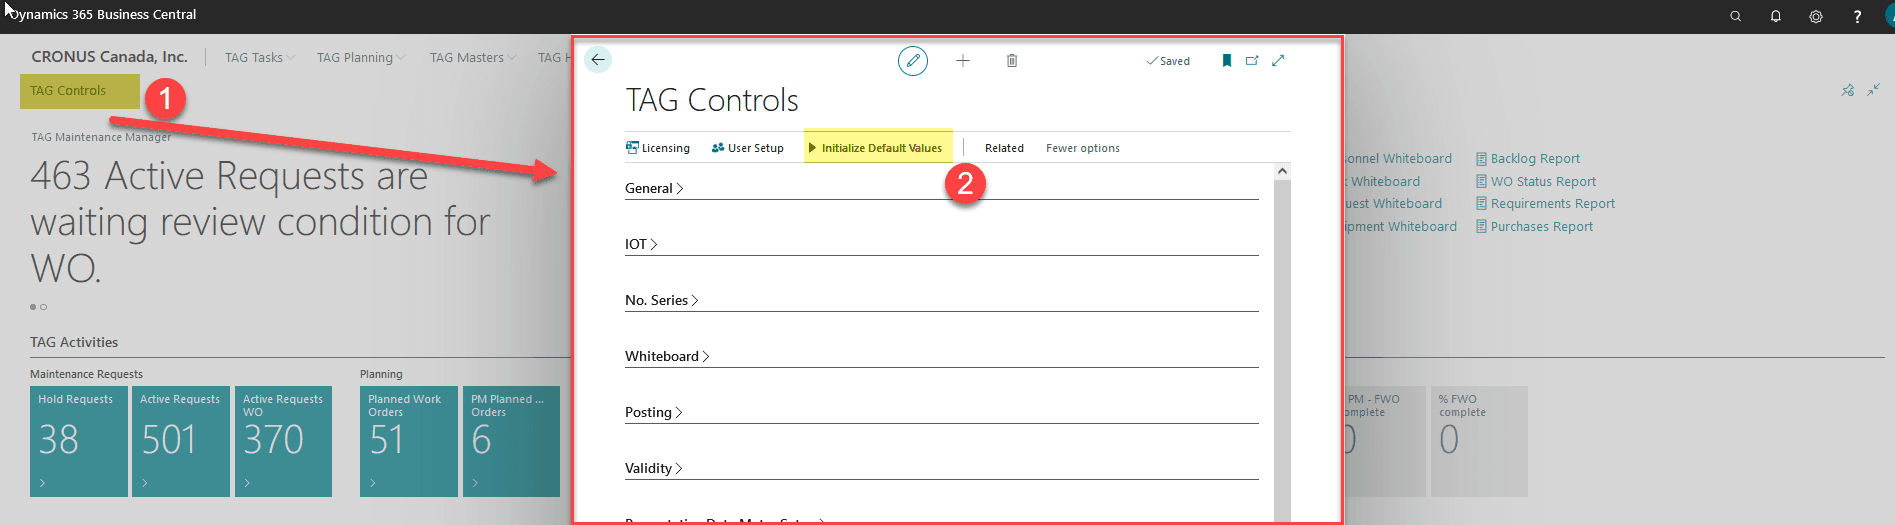Click scrollbar up arrow in TAG Controls dialog

point(1282,172)
